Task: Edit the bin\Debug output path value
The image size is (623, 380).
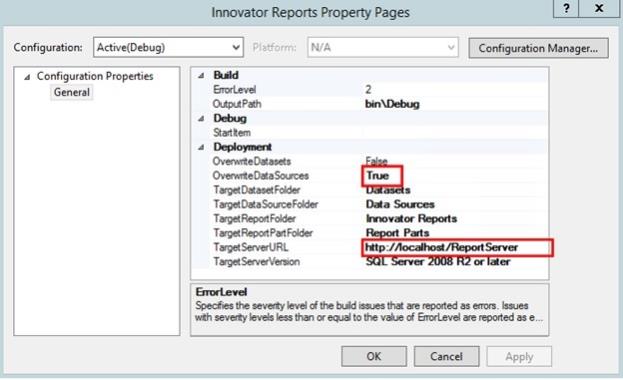Action: coord(392,104)
